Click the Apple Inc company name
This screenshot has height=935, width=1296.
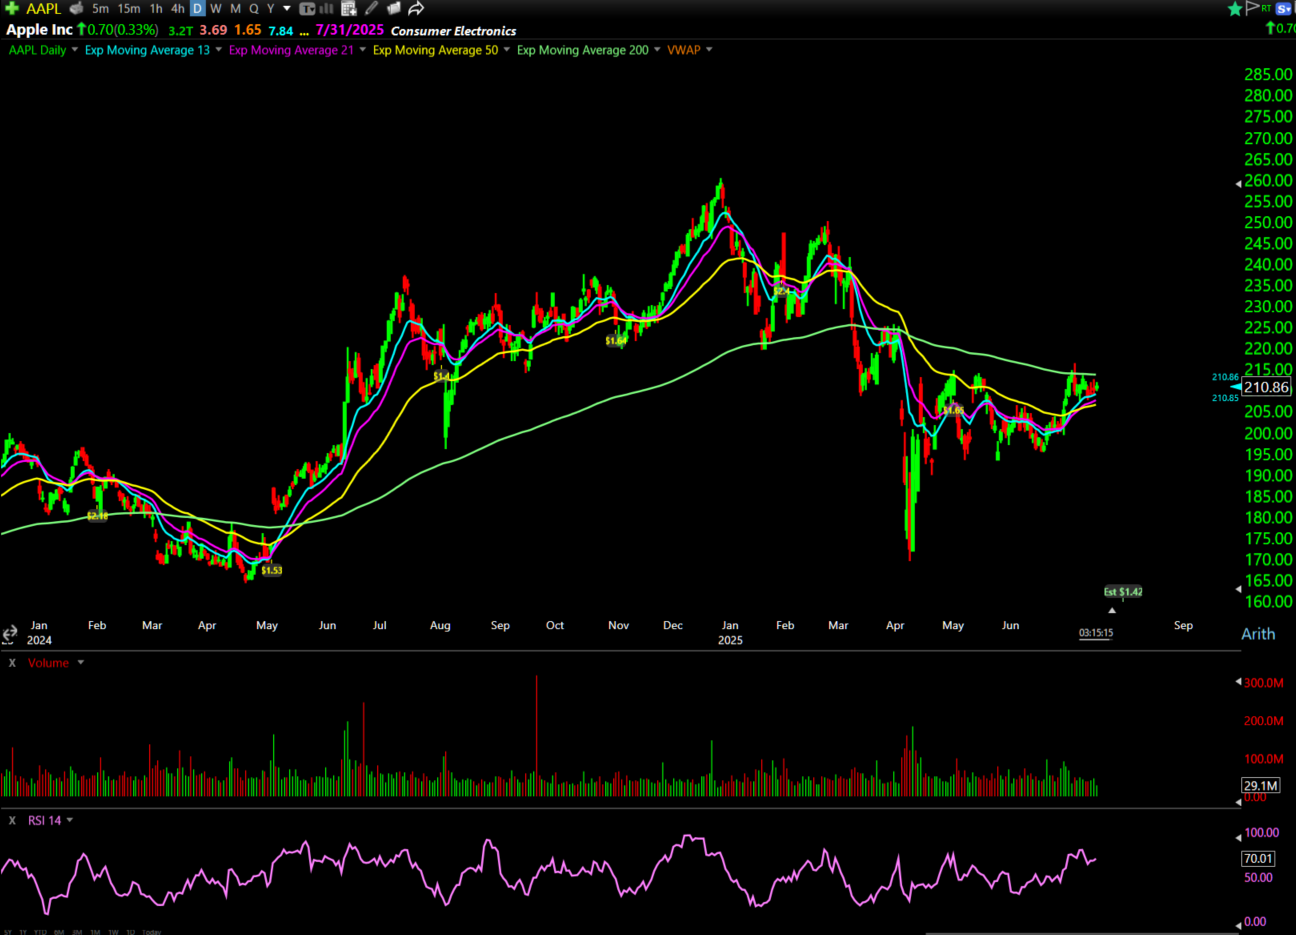pyautogui.click(x=39, y=30)
